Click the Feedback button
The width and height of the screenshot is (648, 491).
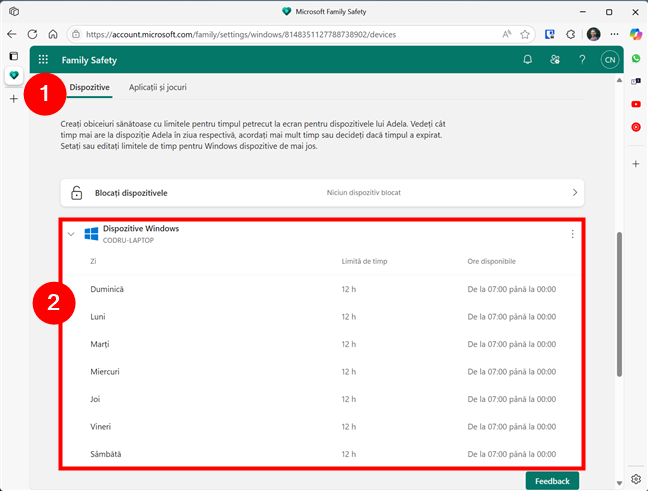(x=552, y=481)
